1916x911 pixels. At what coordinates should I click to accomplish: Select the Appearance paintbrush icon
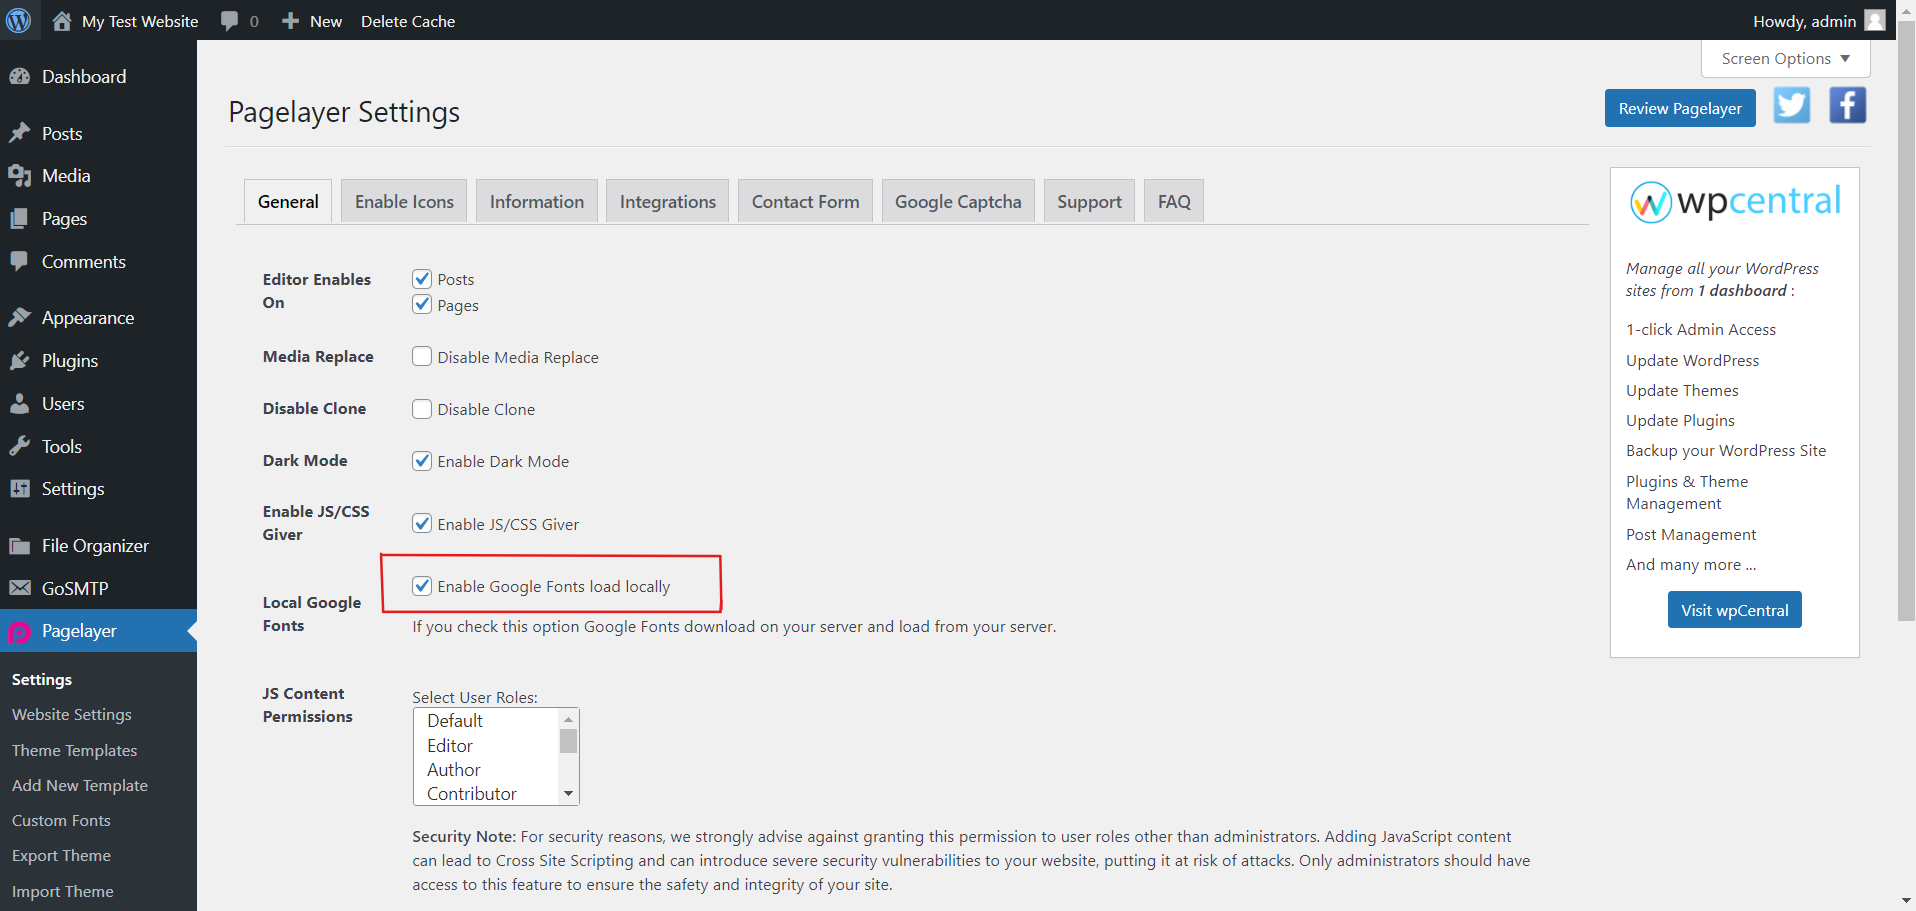21,317
